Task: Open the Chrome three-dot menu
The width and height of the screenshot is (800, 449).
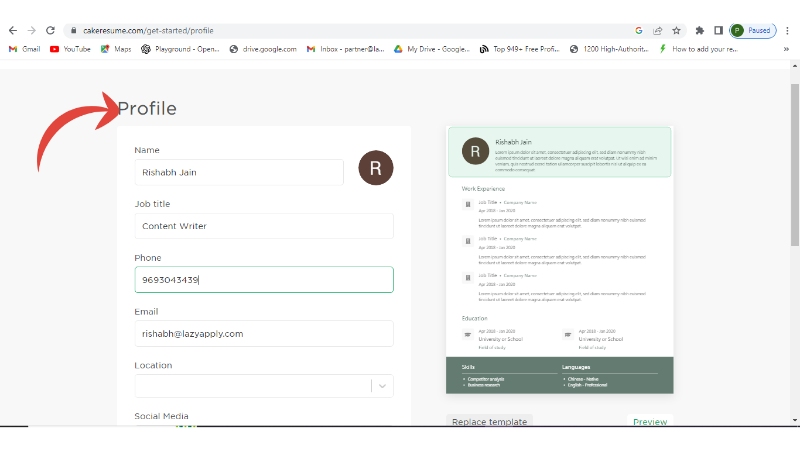Action: [x=787, y=31]
